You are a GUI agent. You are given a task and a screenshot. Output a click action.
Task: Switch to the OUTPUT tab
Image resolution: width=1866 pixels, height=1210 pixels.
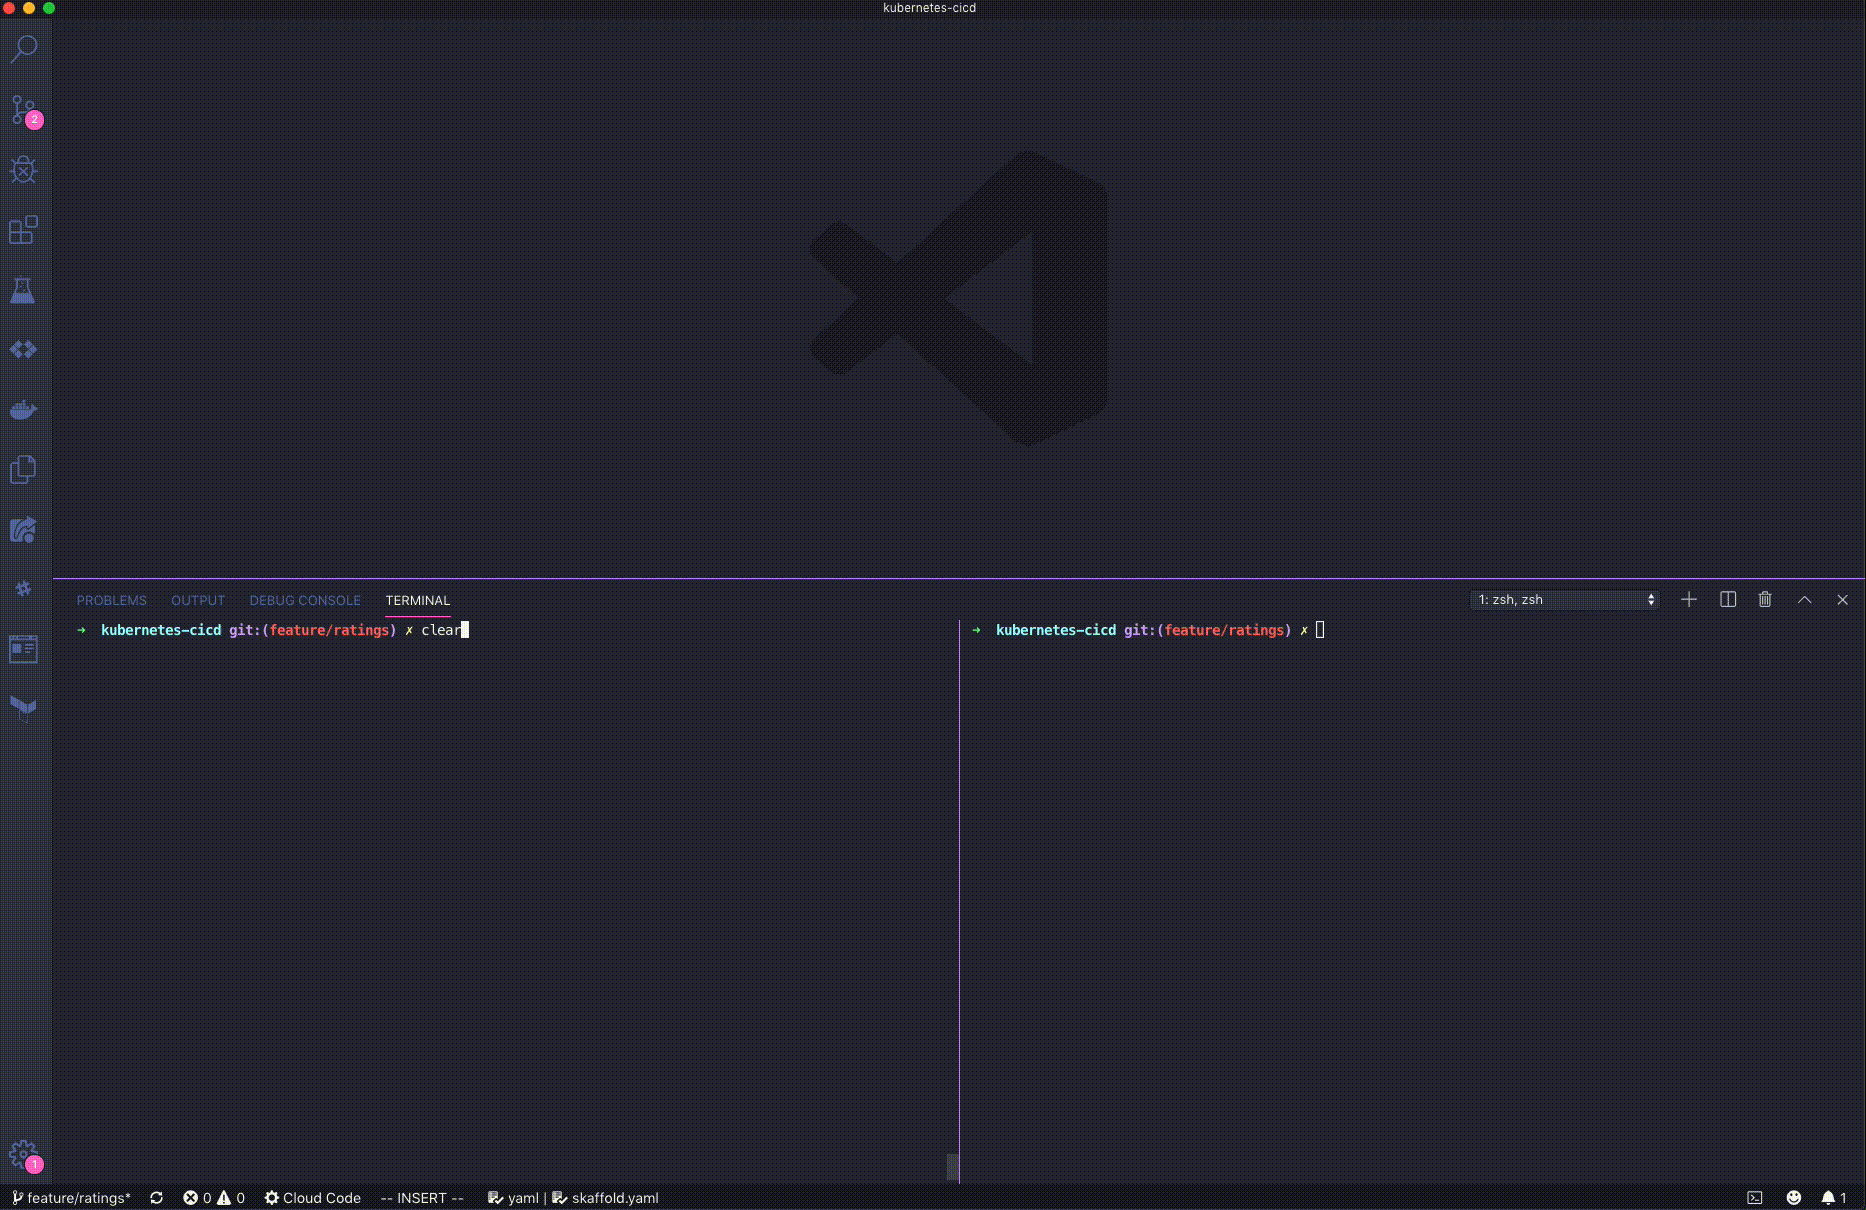[x=198, y=600]
